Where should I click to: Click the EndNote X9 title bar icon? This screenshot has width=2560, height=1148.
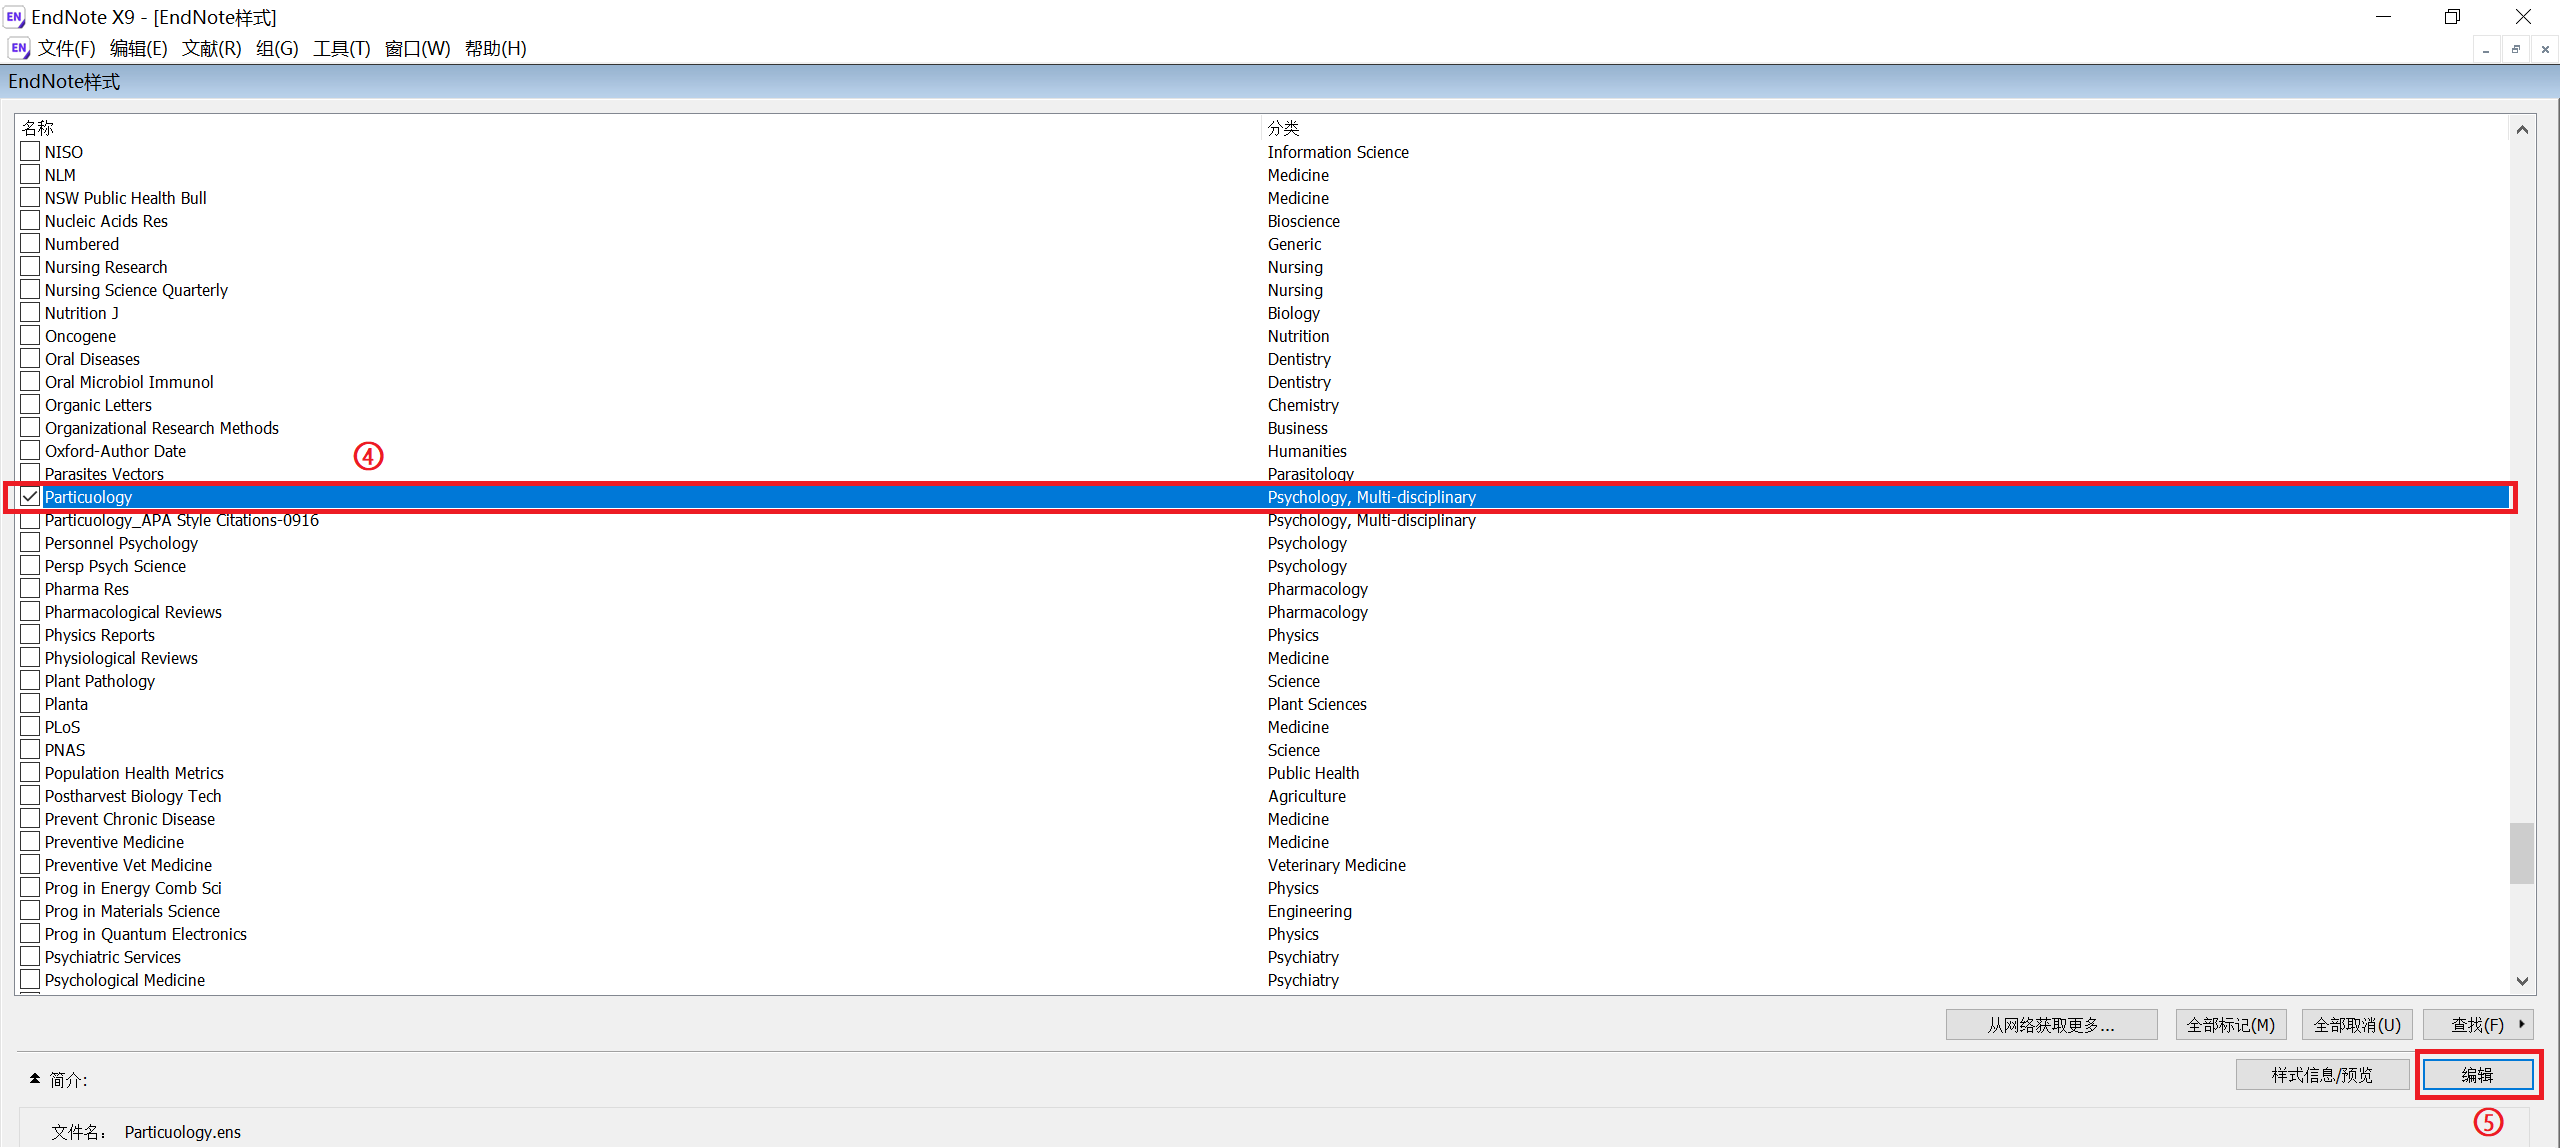coord(14,17)
